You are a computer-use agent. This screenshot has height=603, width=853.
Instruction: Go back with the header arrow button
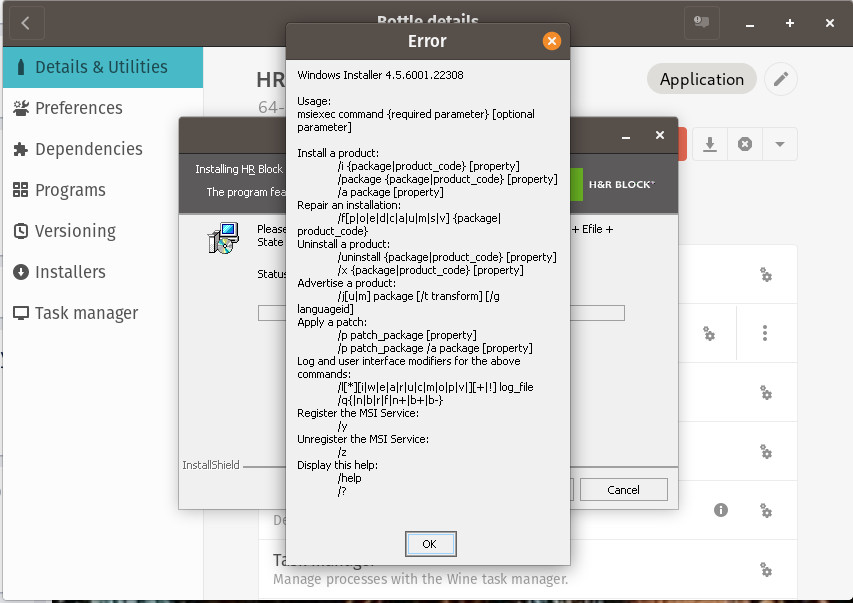tap(26, 23)
